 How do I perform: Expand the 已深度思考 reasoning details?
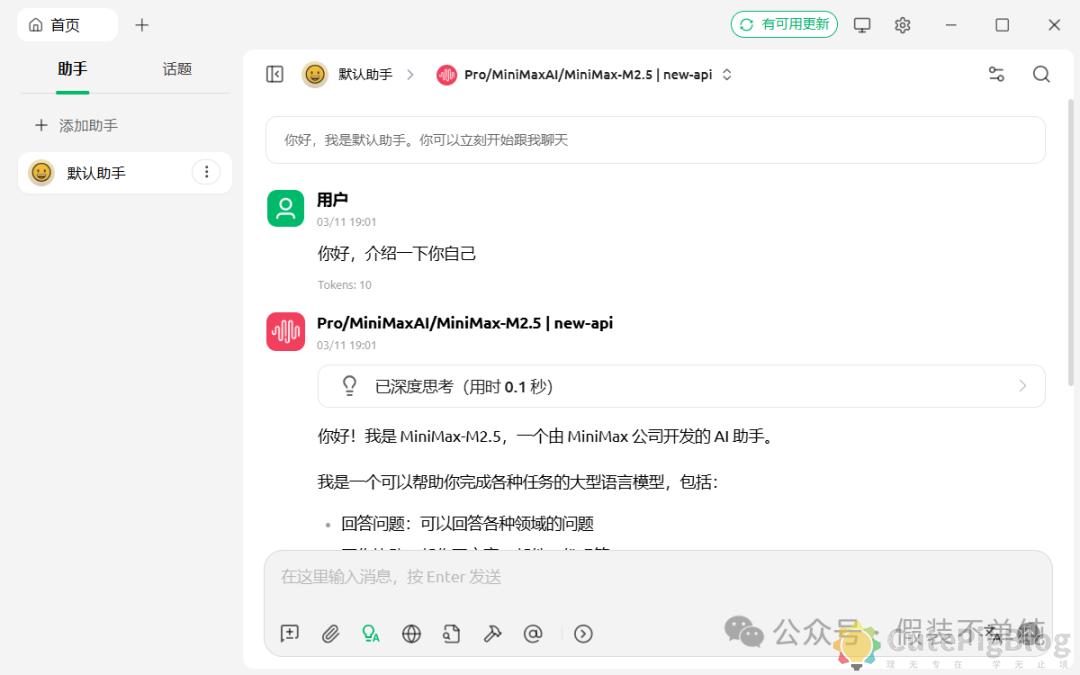pyautogui.click(x=1021, y=386)
